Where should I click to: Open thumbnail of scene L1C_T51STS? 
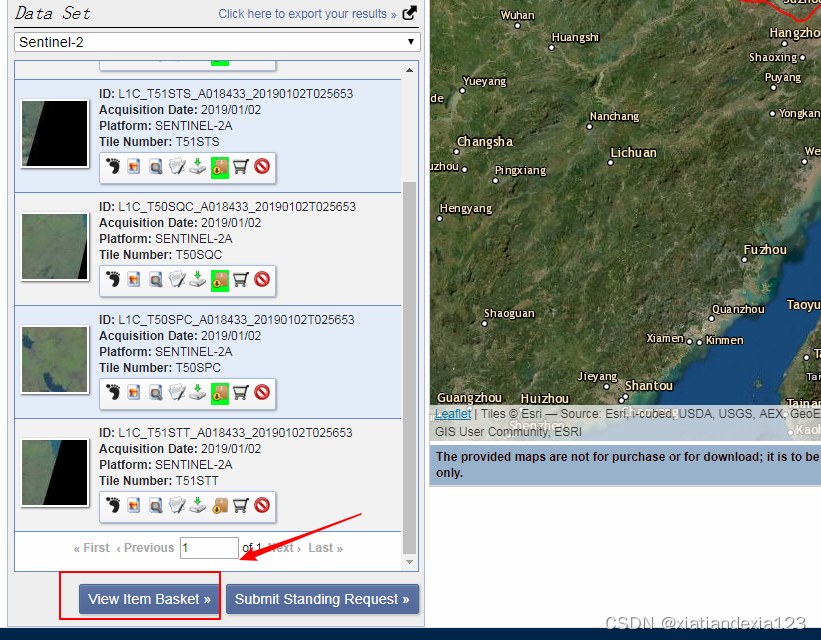55,134
